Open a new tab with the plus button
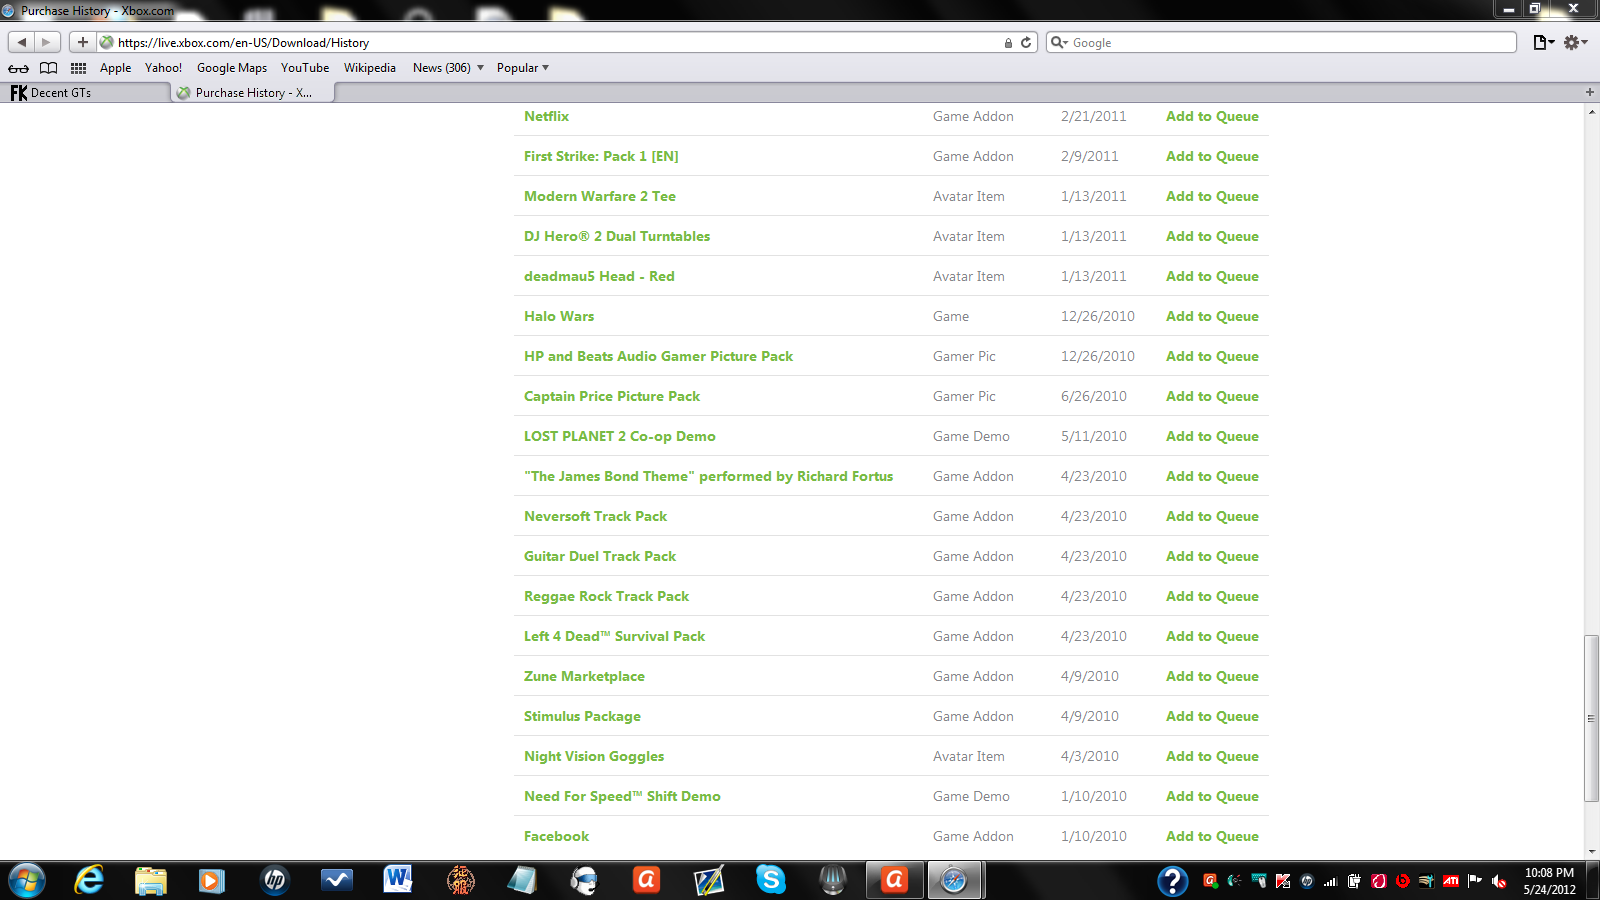Screen dimensions: 1600x900 pos(1589,92)
